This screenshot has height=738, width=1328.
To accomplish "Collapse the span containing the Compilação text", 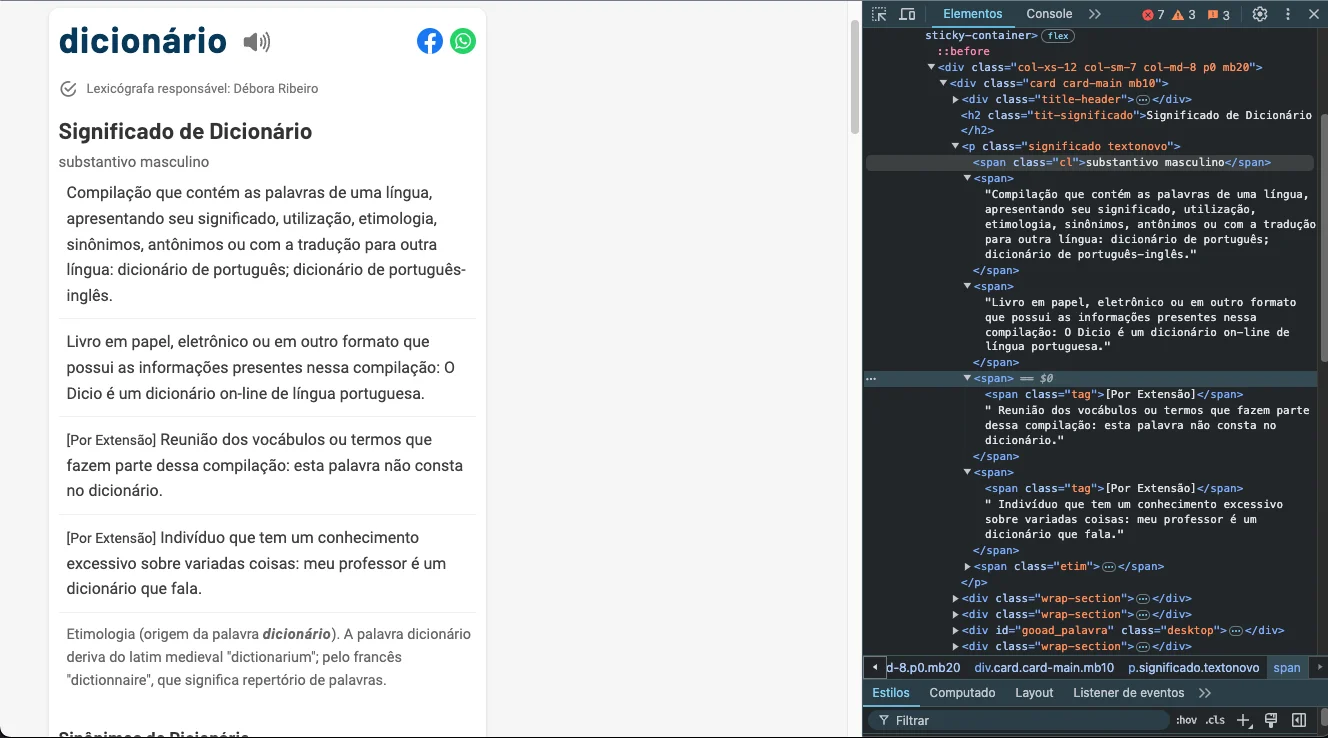I will [967, 178].
